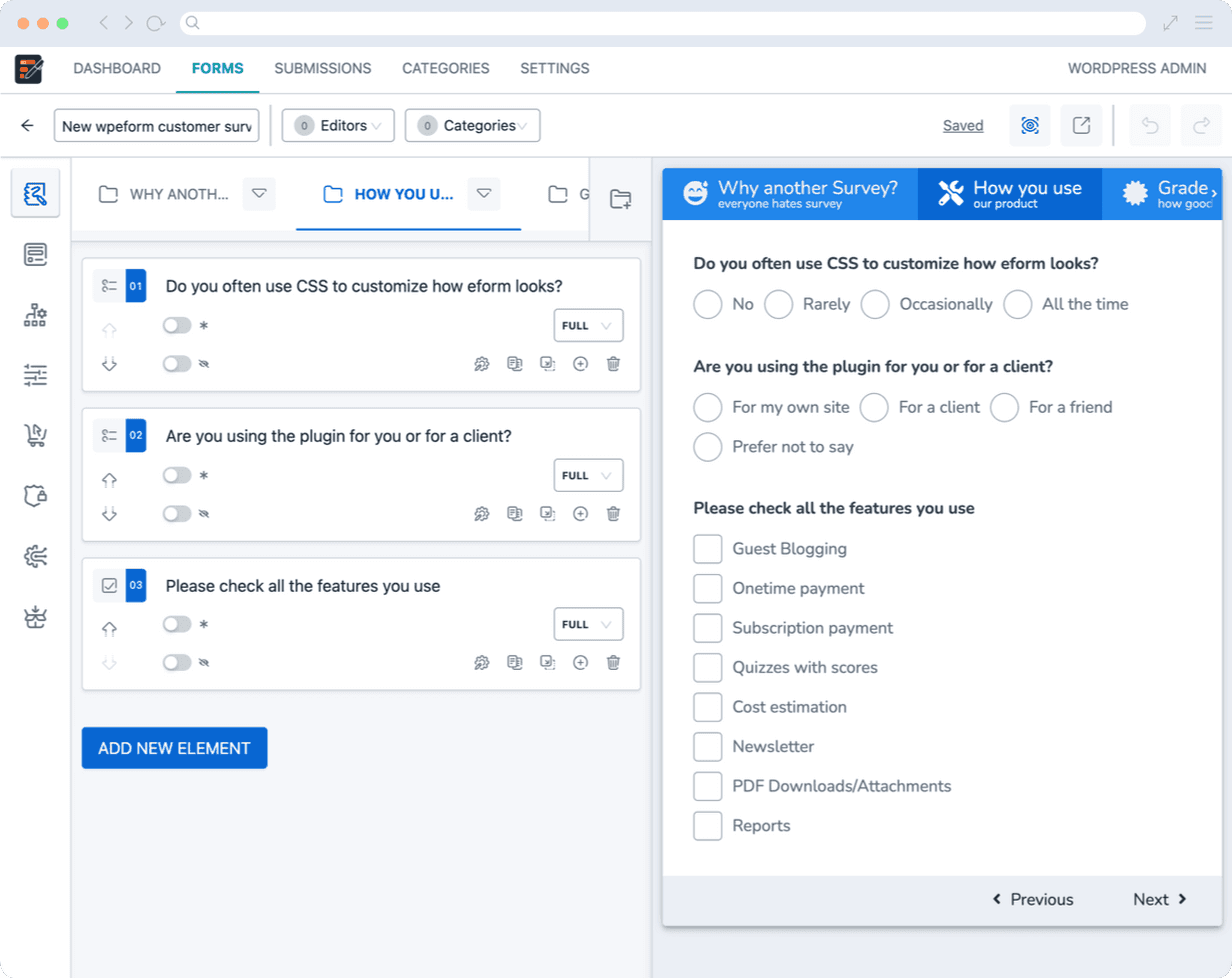Open the form preview eye icon

1030,125
